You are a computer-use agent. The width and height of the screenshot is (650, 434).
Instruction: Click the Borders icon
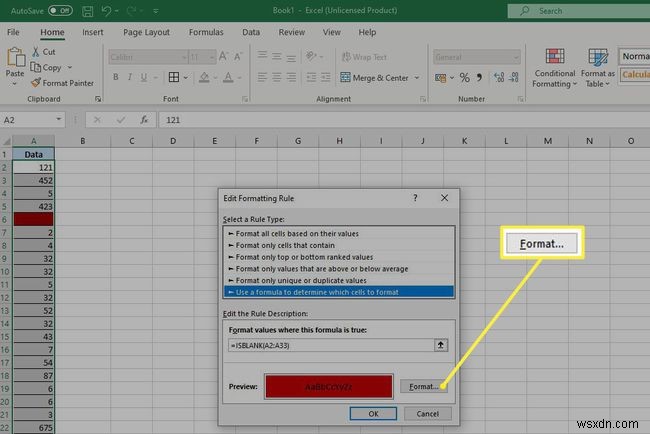174,77
